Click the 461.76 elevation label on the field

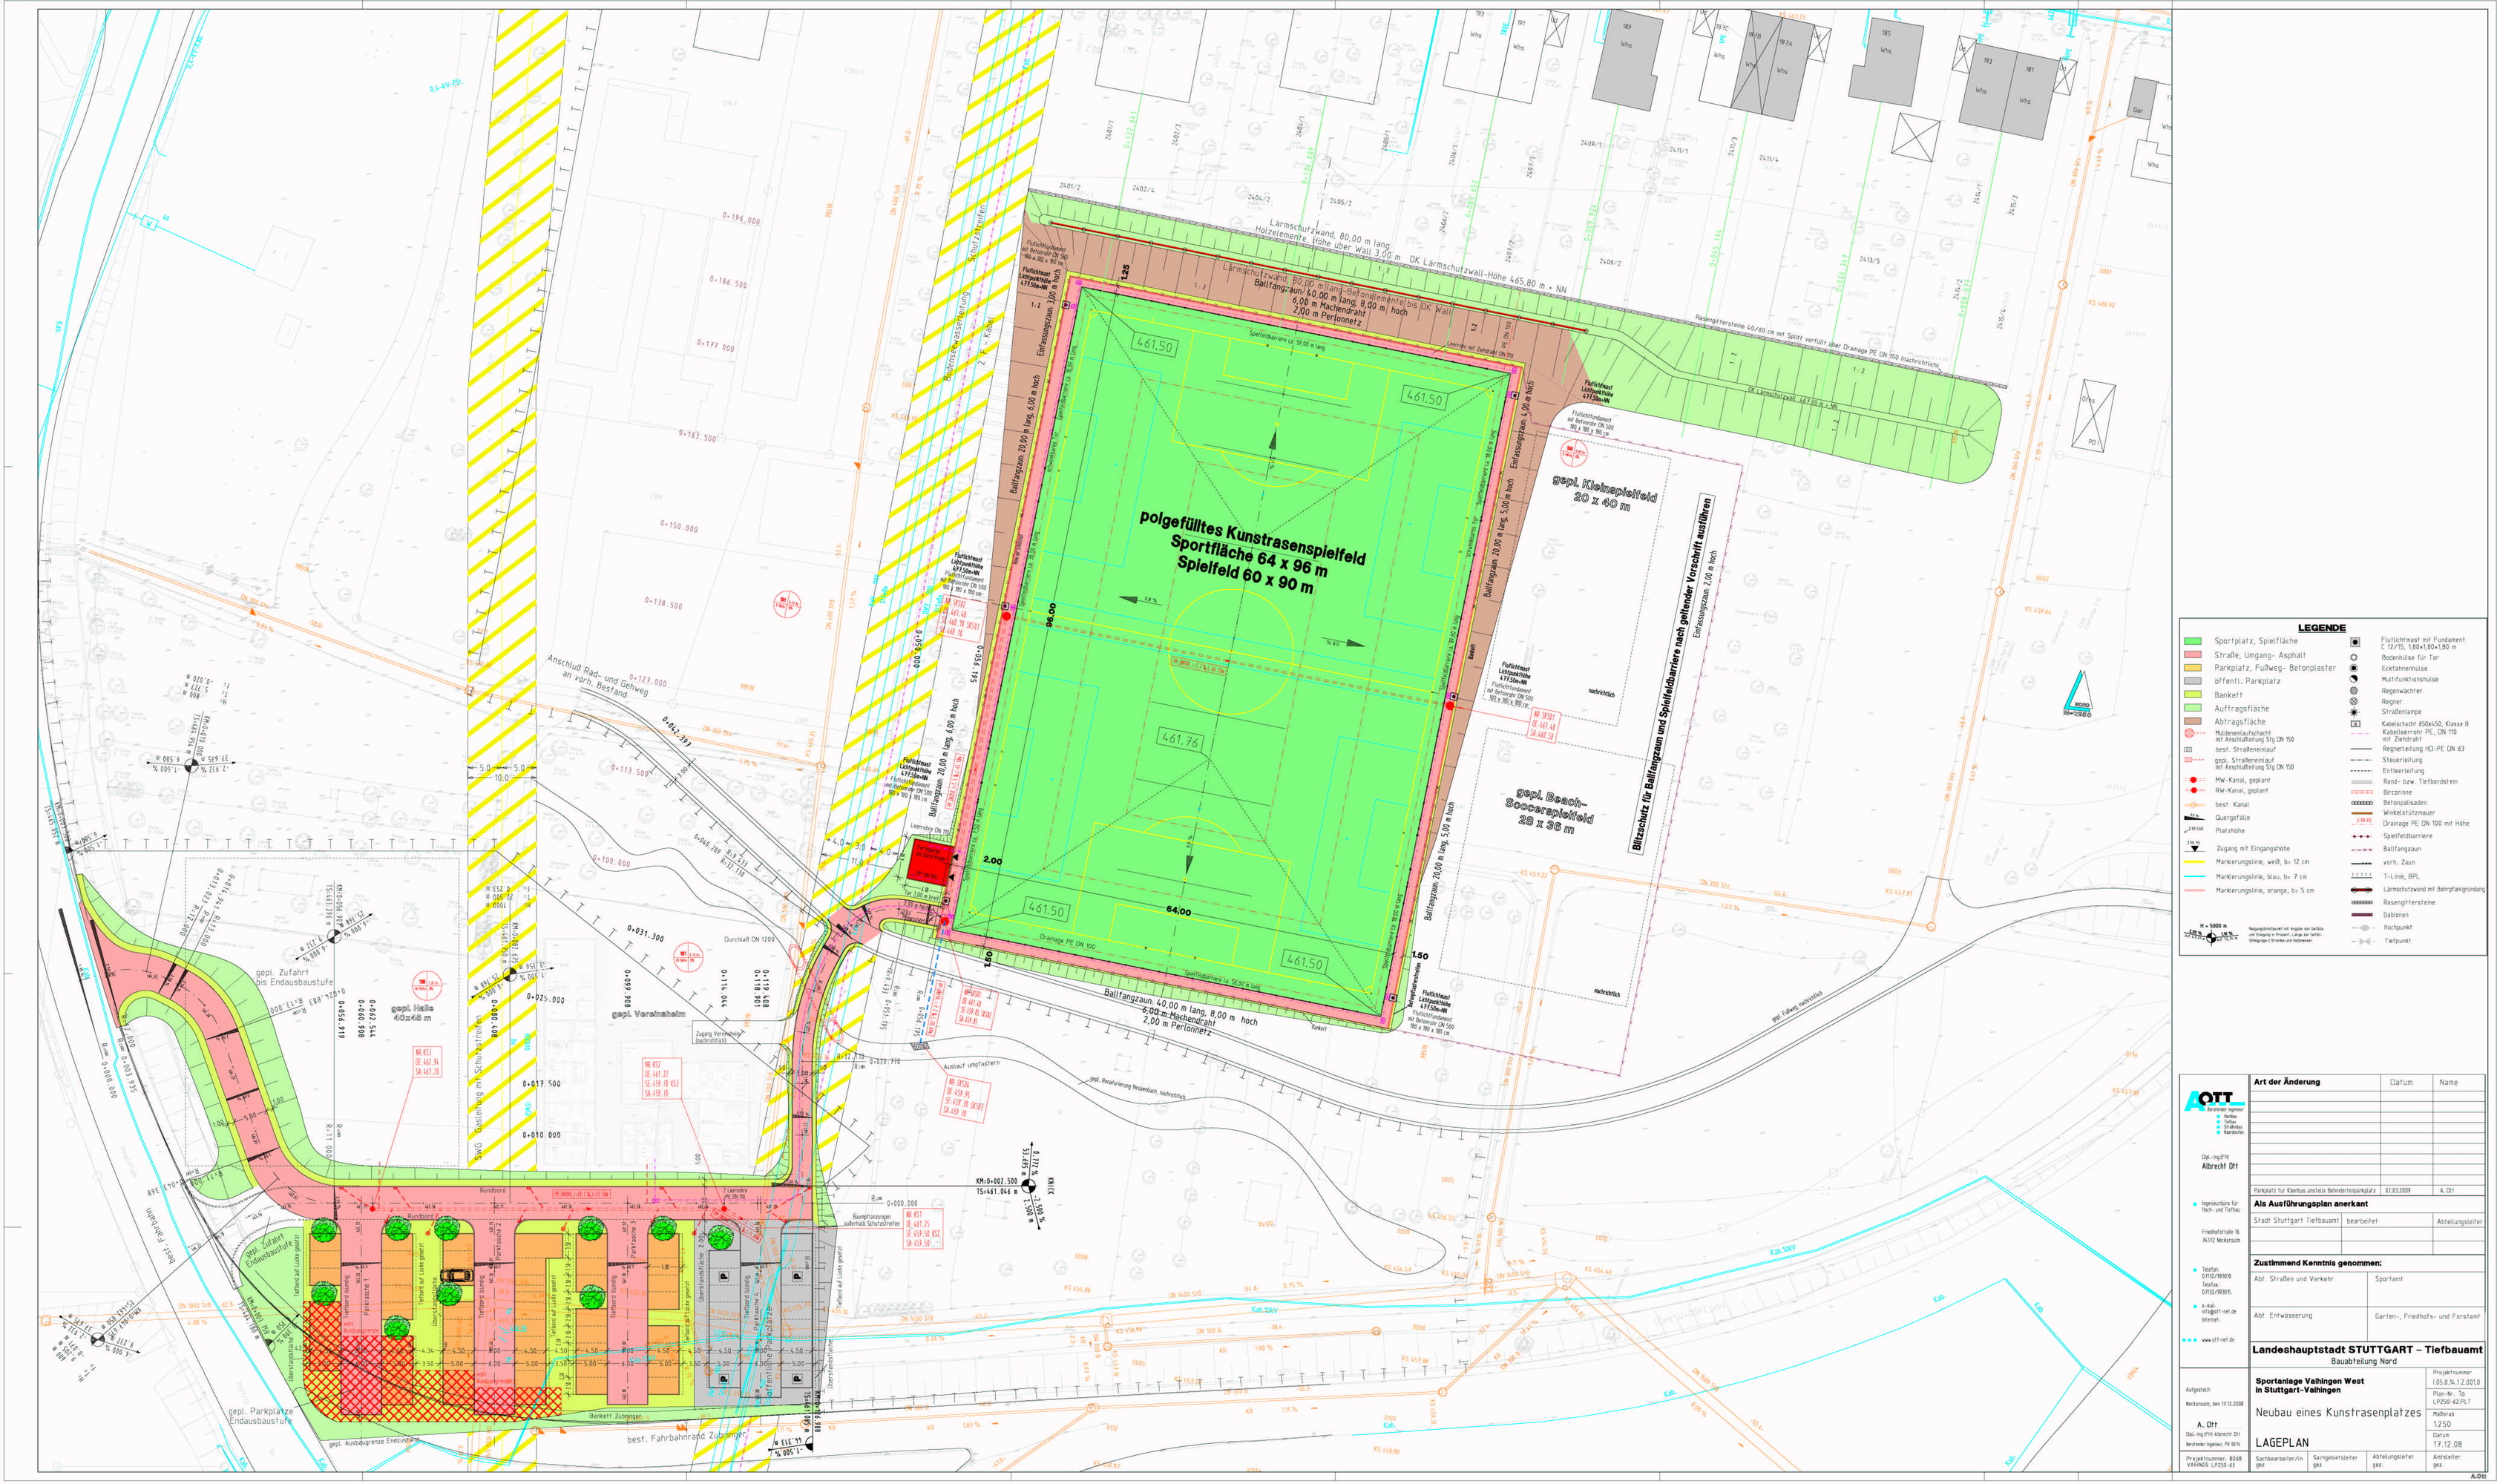click(x=1181, y=740)
